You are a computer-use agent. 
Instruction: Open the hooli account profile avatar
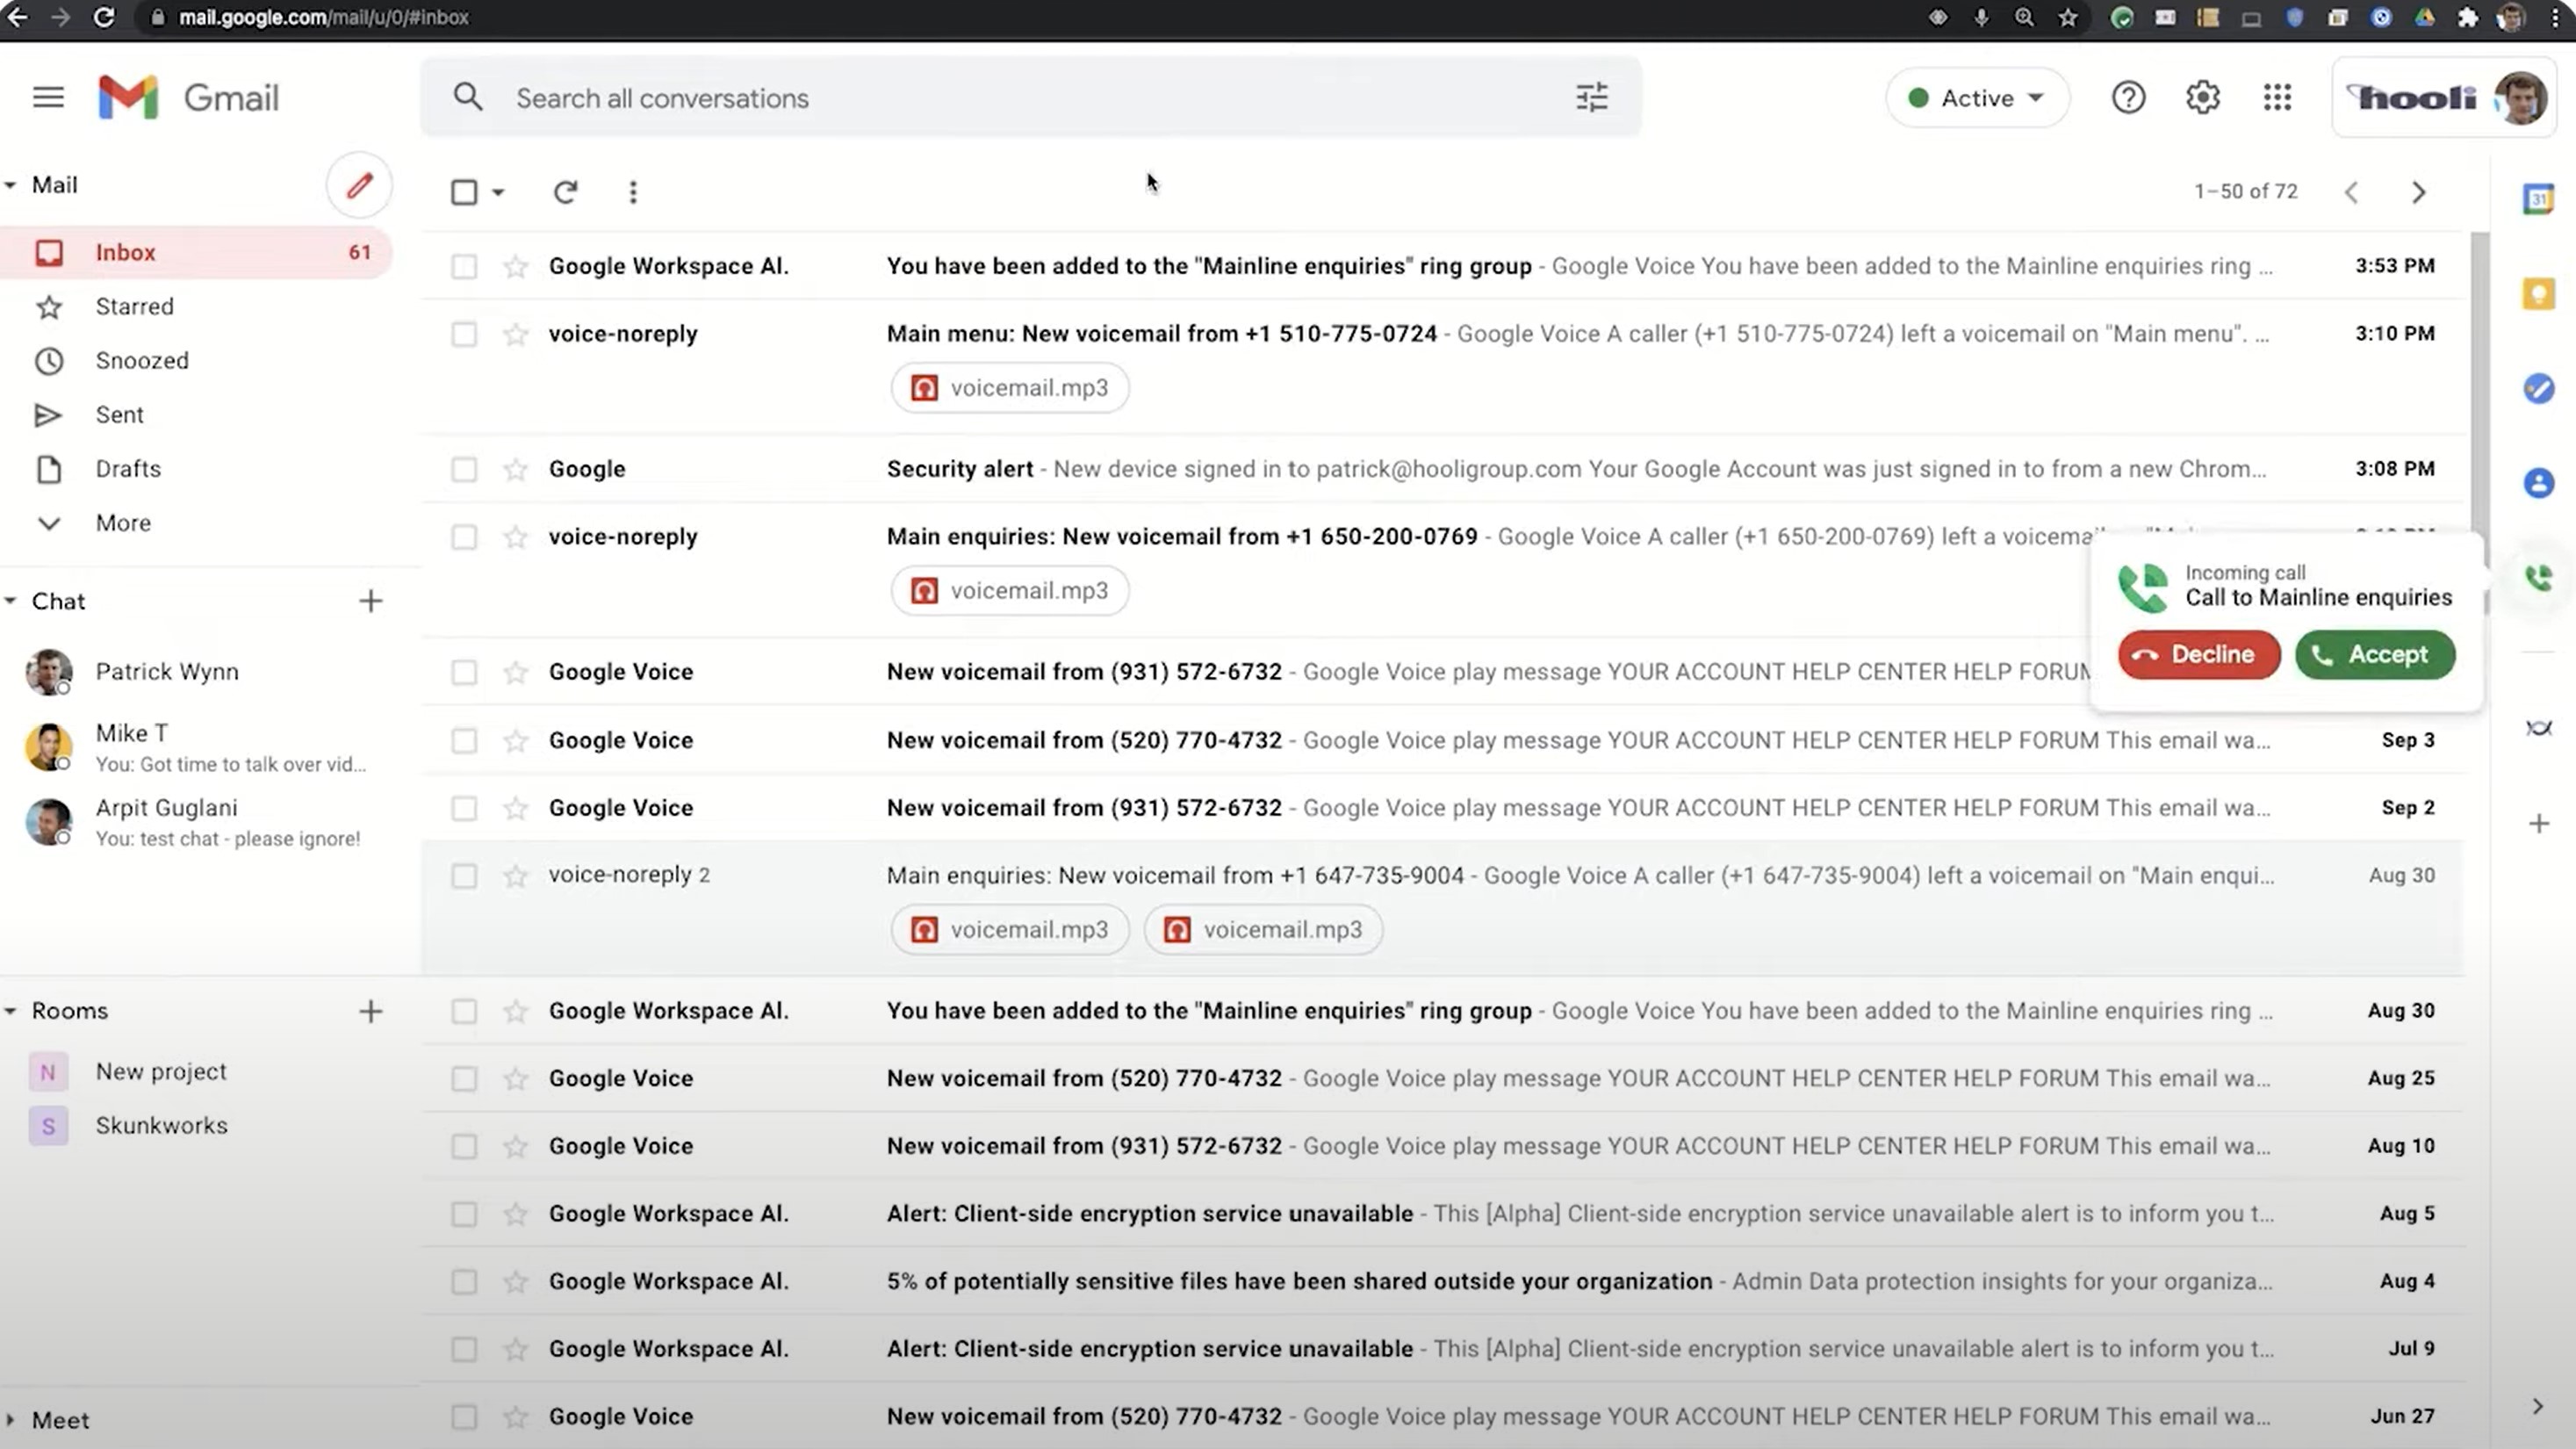tap(2520, 98)
